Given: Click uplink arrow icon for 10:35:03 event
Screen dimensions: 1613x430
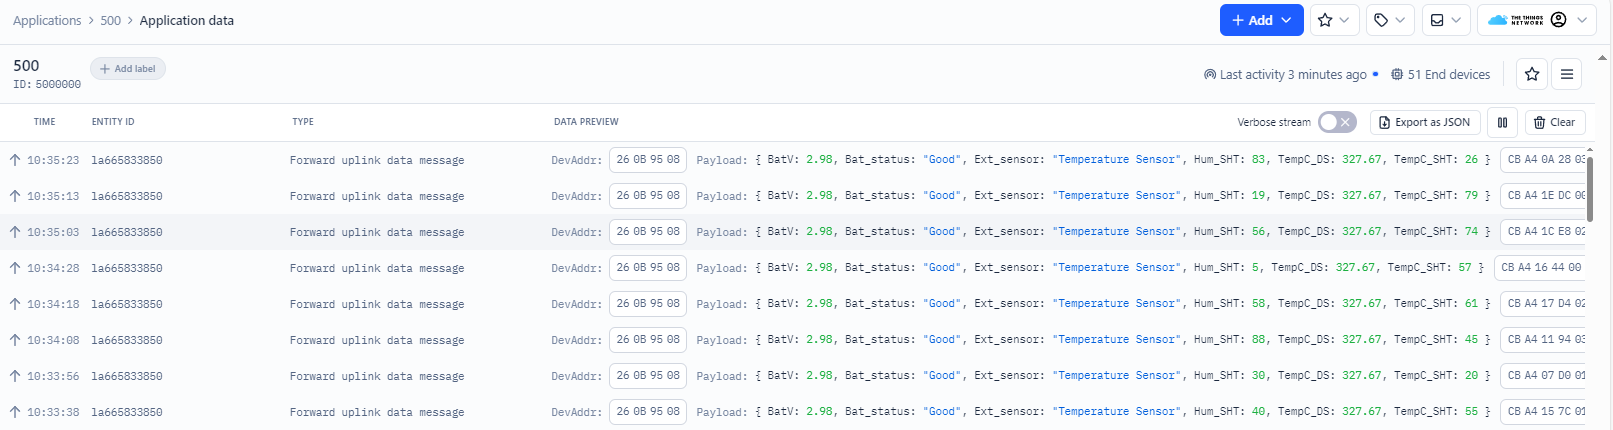Looking at the screenshot, I should point(15,232).
